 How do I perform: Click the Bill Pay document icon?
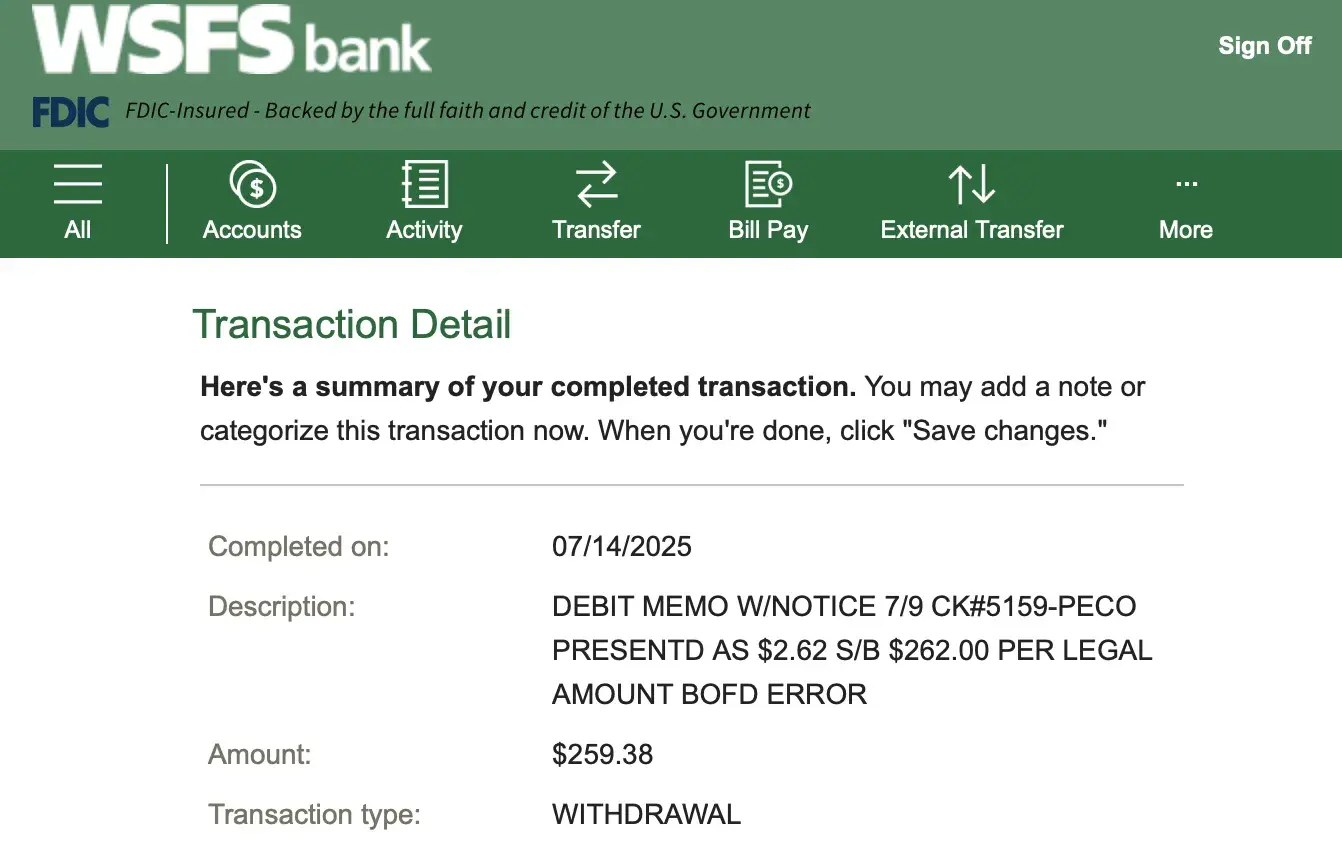[x=768, y=185]
